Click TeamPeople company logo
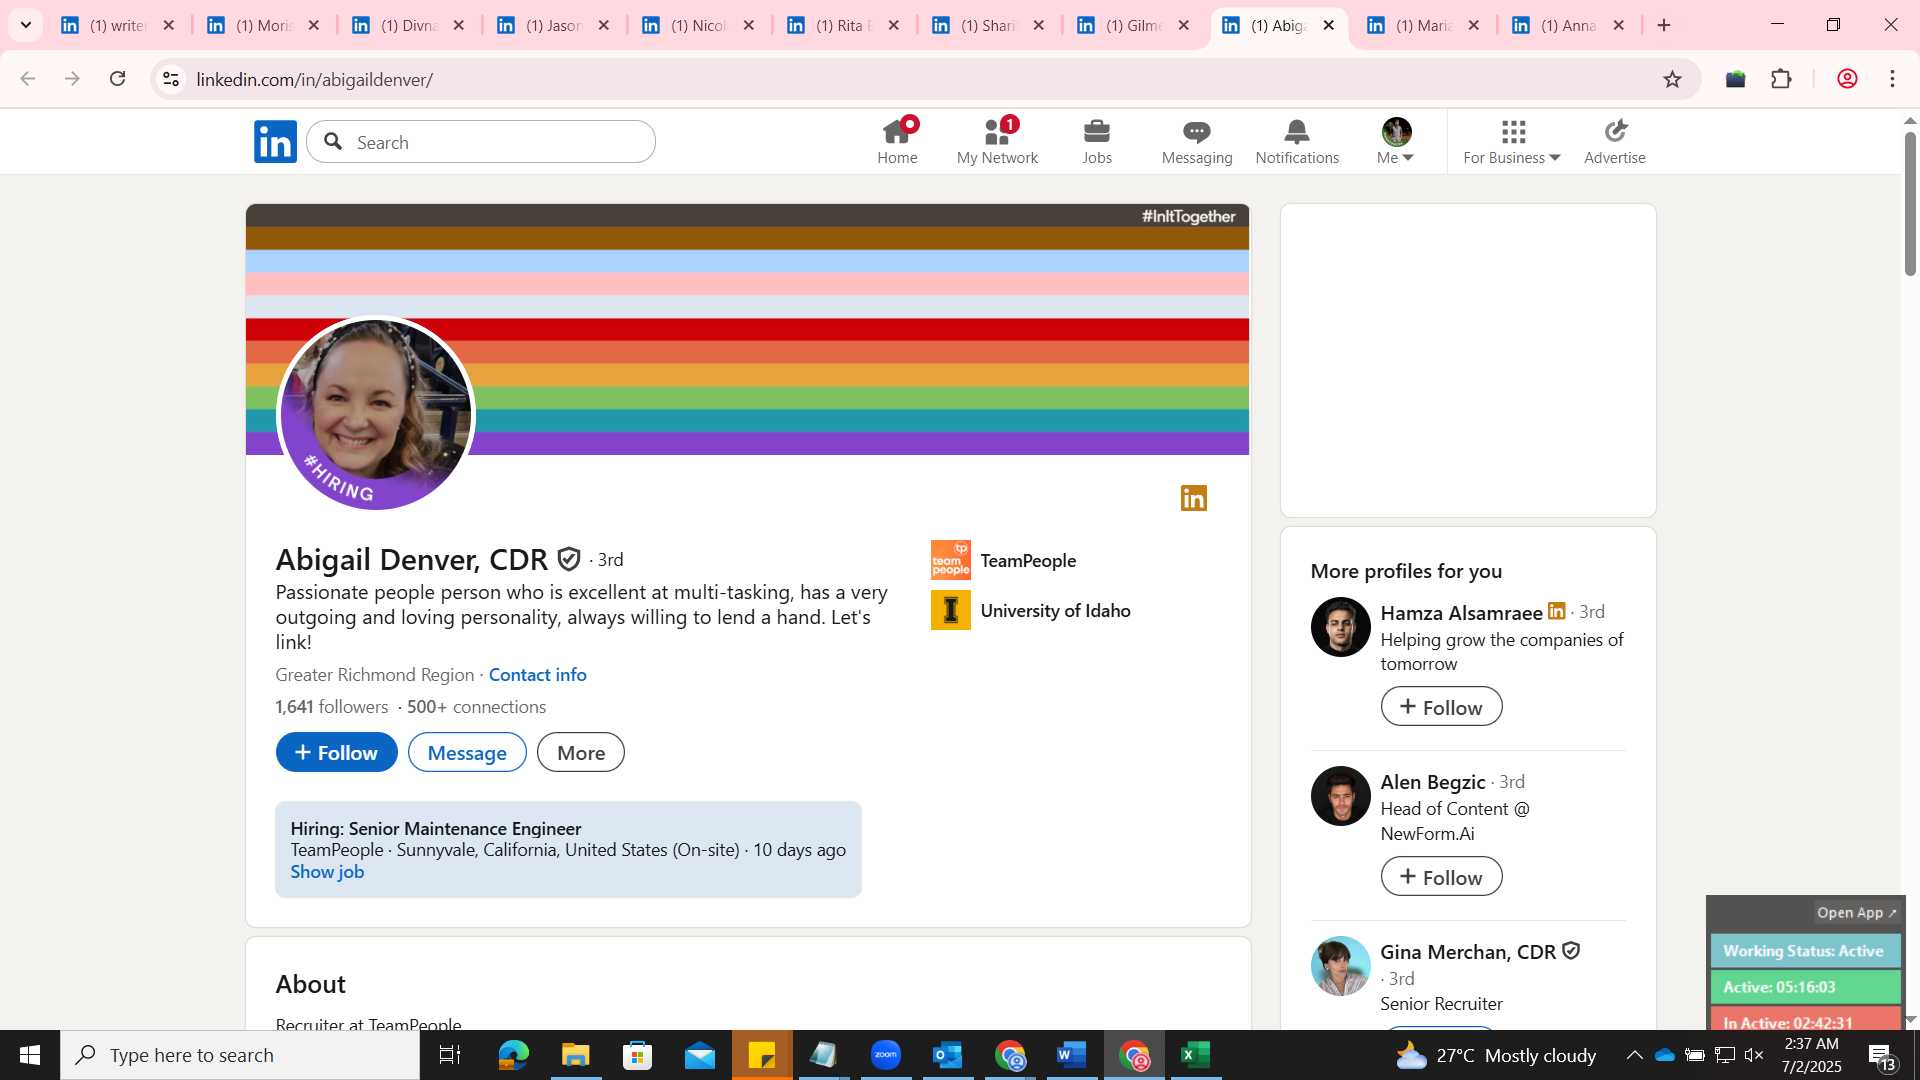The width and height of the screenshot is (1920, 1080). click(950, 560)
